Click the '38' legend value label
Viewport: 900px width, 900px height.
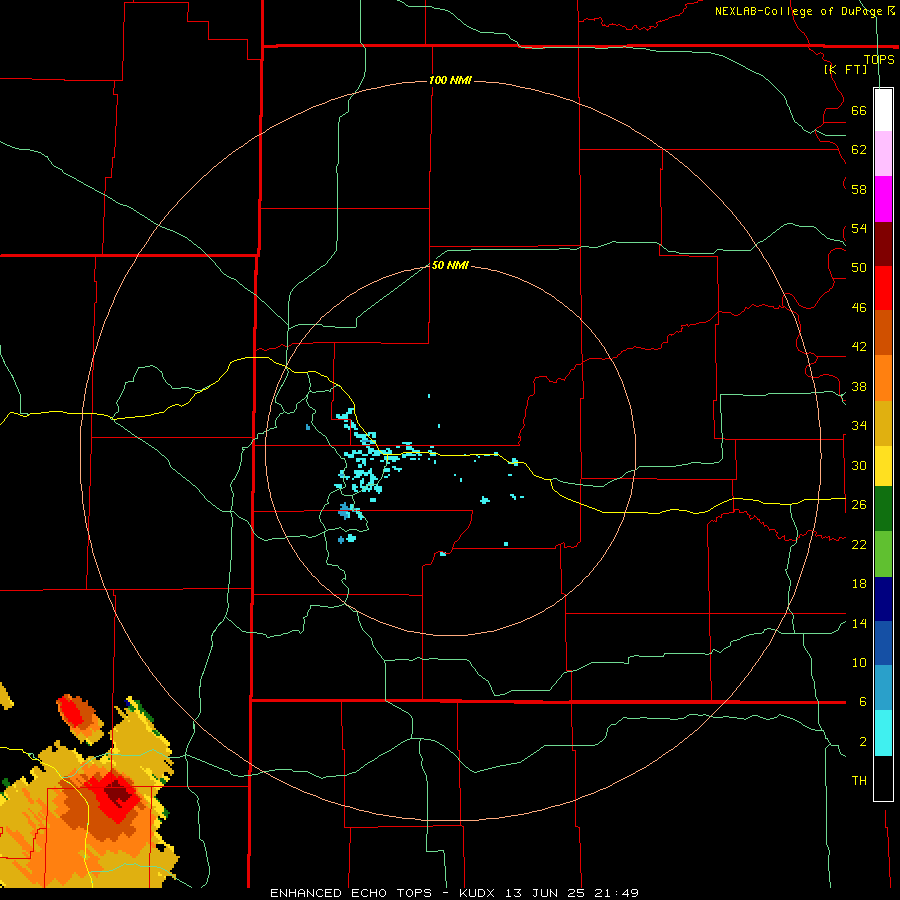[859, 386]
